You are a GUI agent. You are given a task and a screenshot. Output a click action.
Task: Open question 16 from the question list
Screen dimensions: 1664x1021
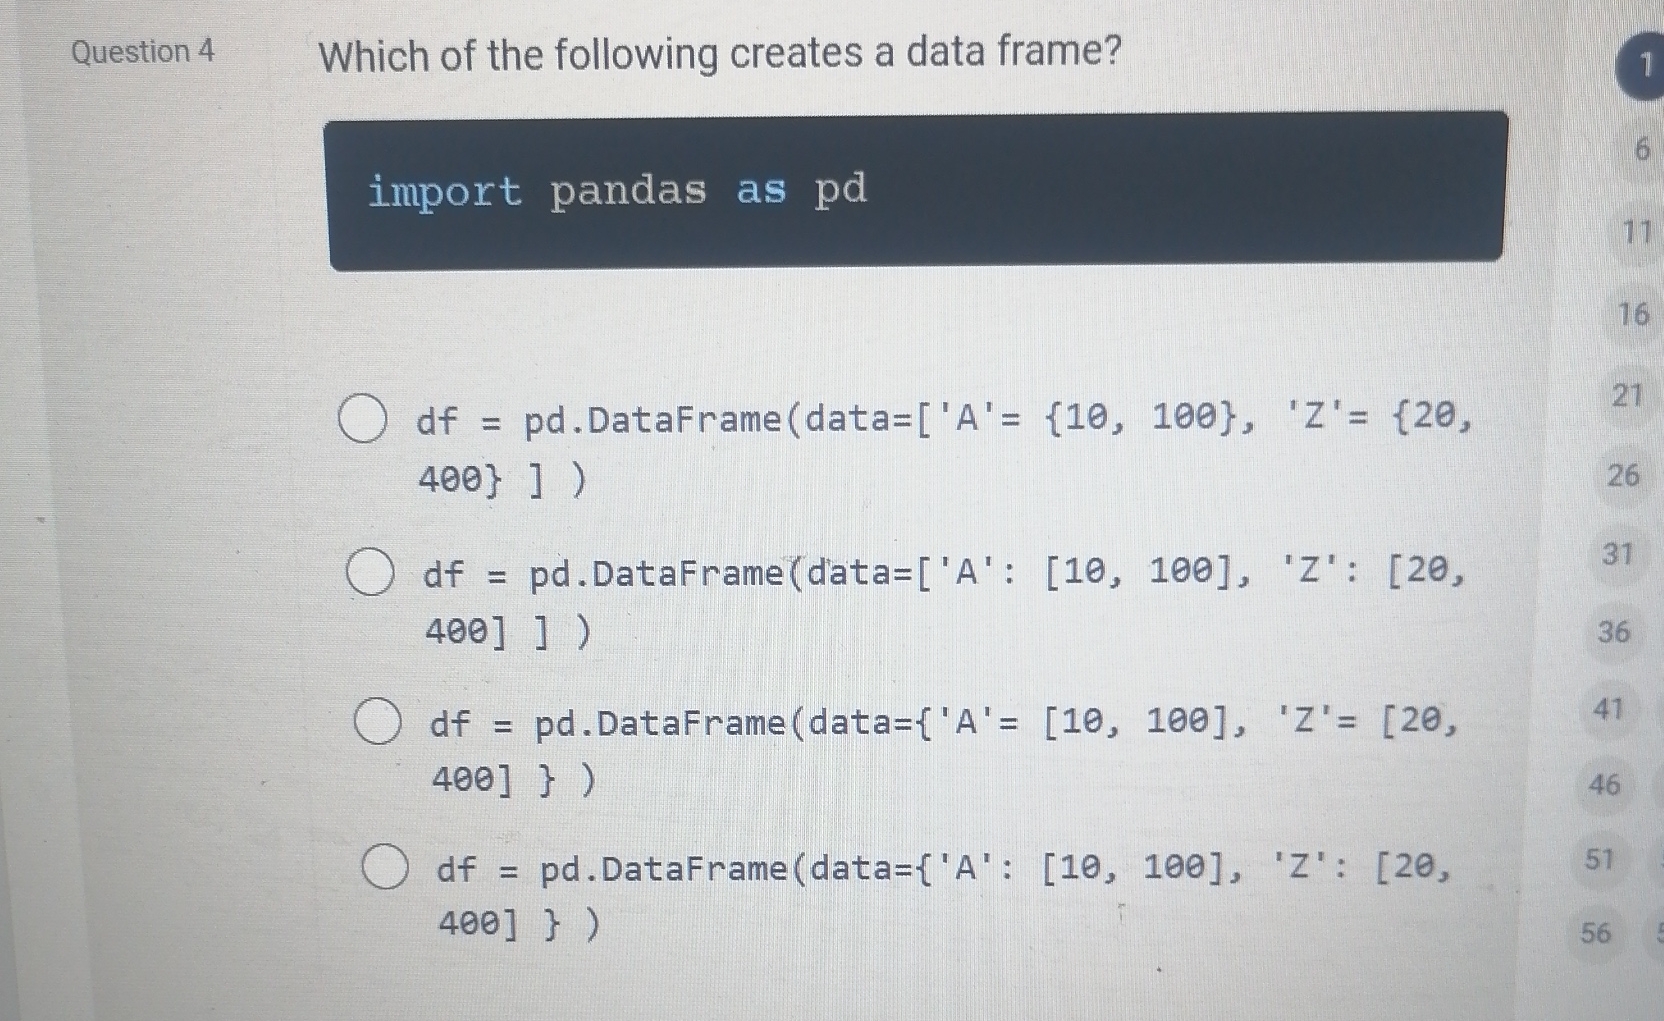coord(1633,314)
